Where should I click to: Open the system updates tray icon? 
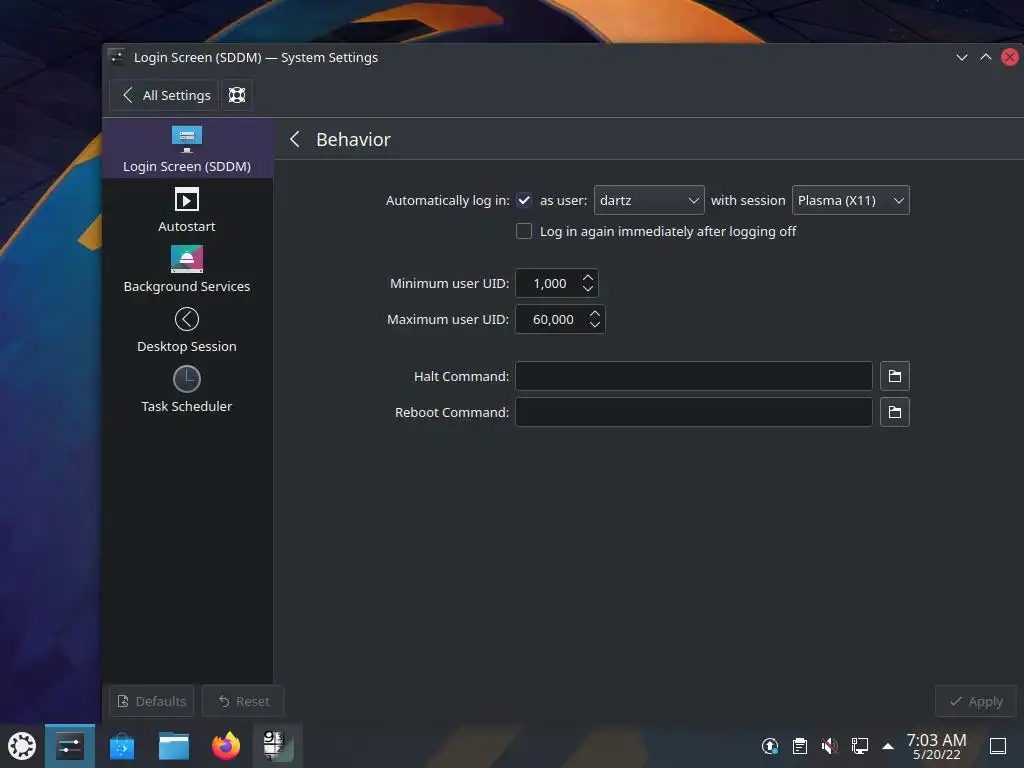770,746
